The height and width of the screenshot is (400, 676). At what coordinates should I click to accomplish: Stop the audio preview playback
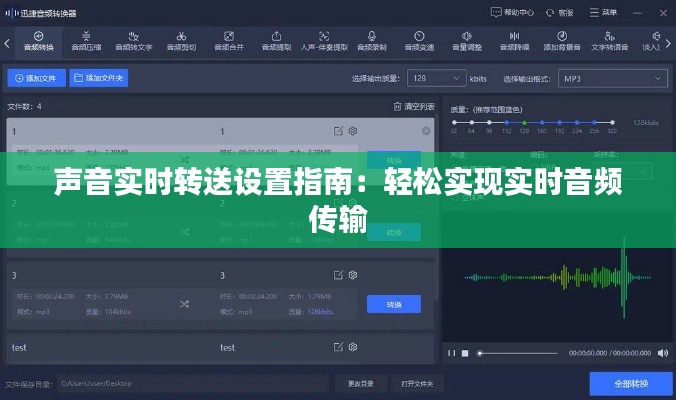point(464,353)
